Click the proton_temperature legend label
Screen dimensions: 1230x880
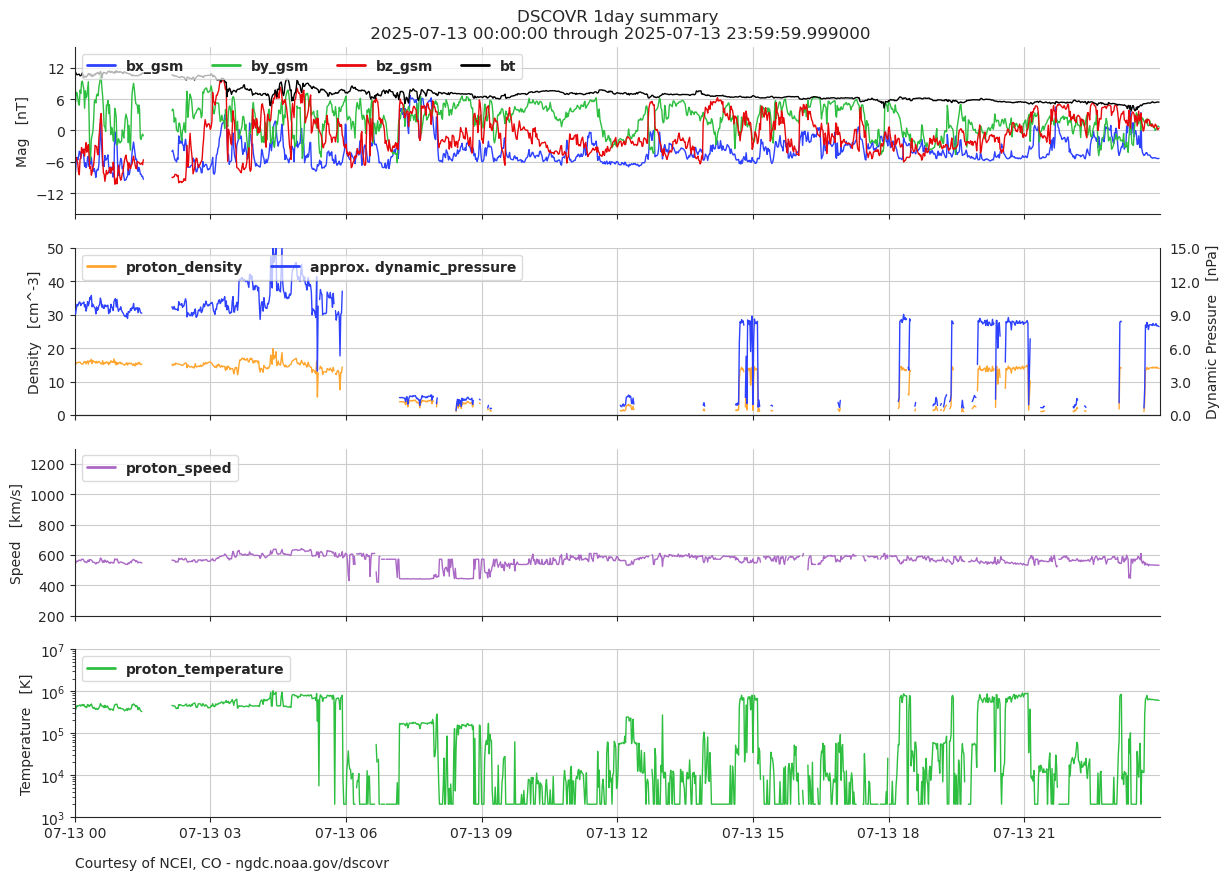pyautogui.click(x=204, y=670)
